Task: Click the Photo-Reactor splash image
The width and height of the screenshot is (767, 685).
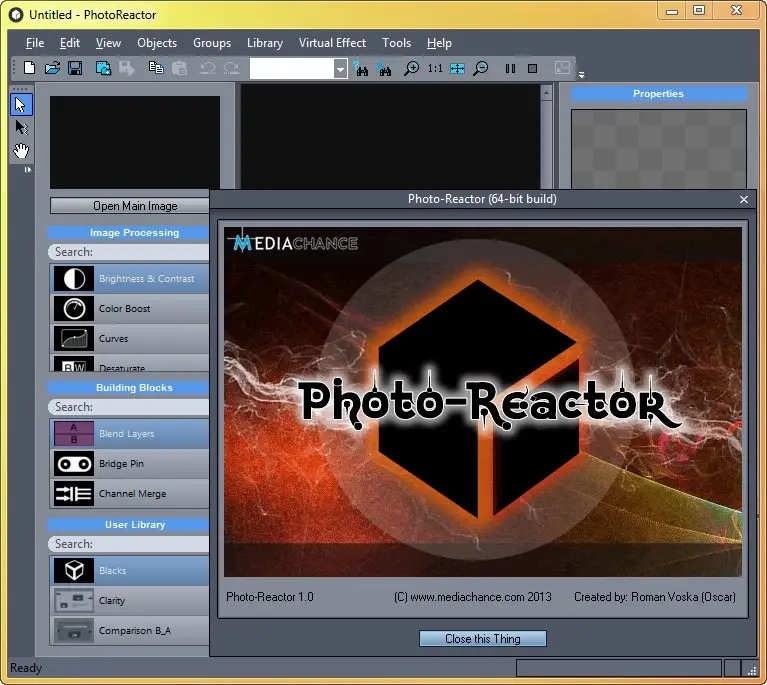Action: pyautogui.click(x=483, y=402)
